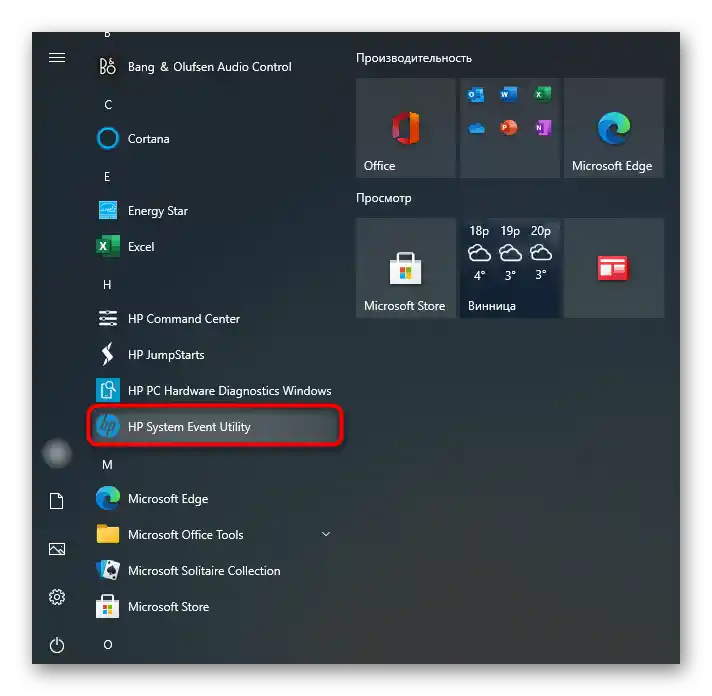Click OneNote icon in Office tile group
Screen dimensions: 712x696
(x=543, y=128)
